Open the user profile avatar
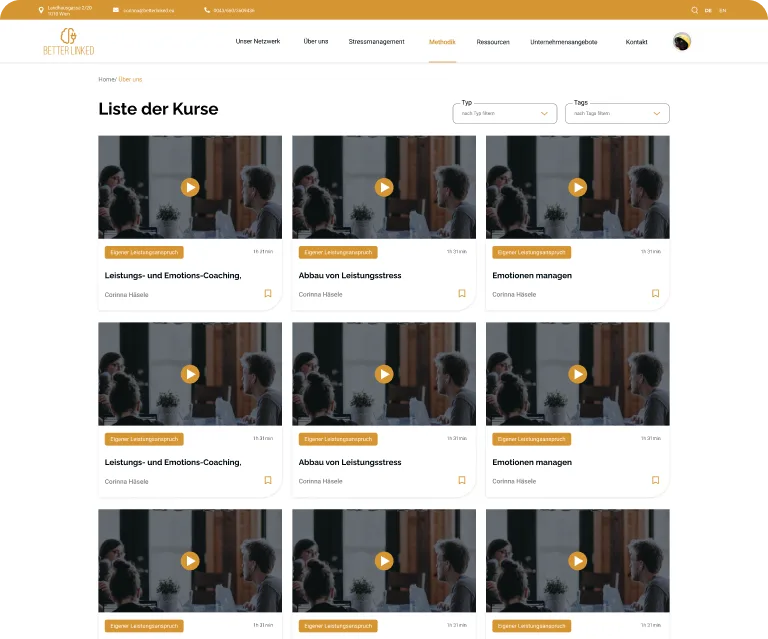The height and width of the screenshot is (639, 768). [682, 42]
